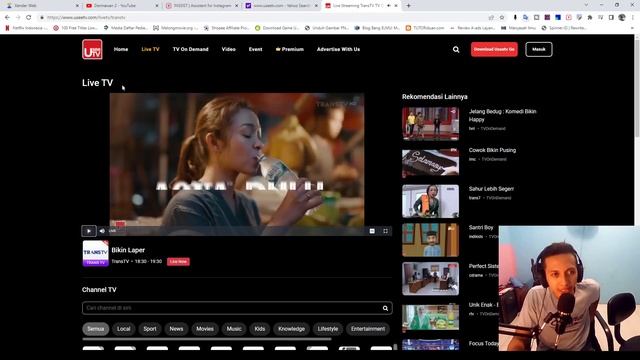Open Sahur Lebih Seger thumbnail
The height and width of the screenshot is (360, 640).
click(x=430, y=201)
